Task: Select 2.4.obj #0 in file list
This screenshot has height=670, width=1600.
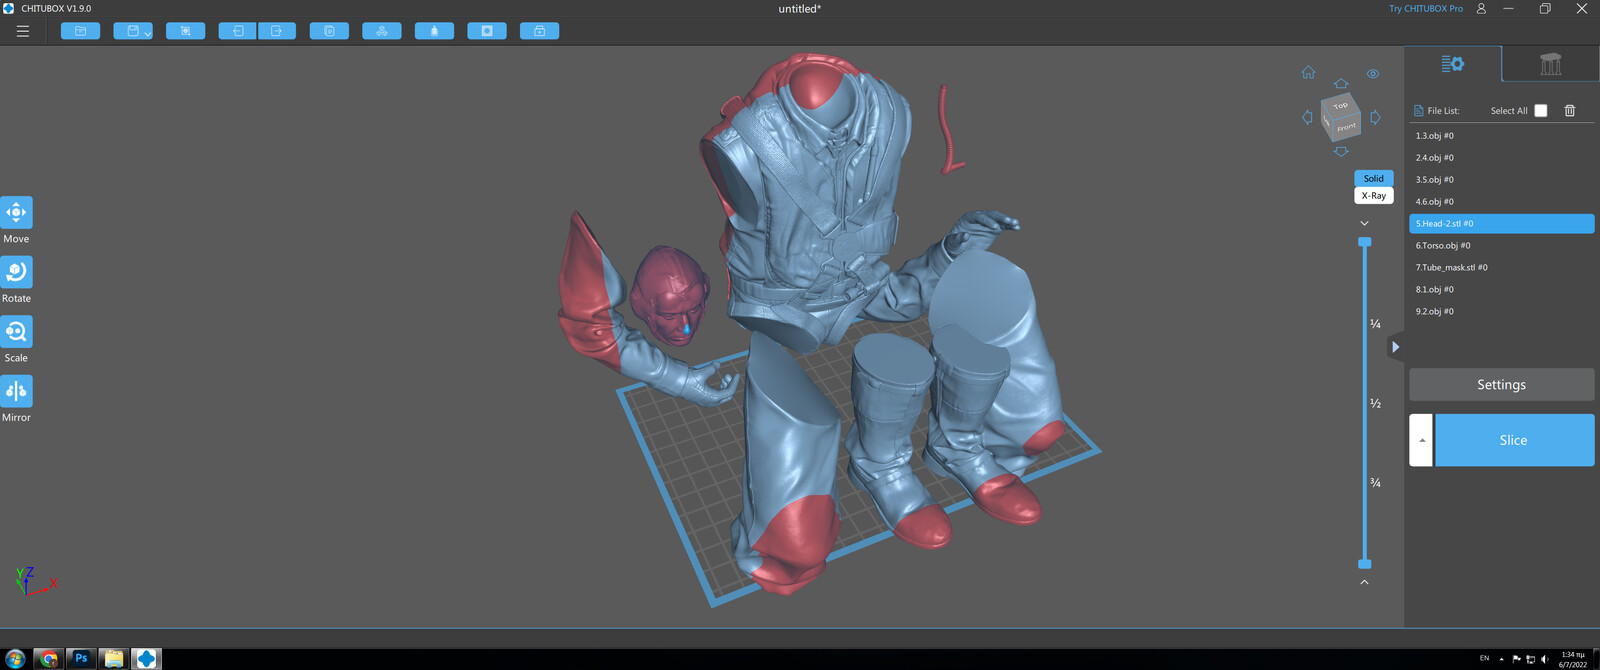Action: pyautogui.click(x=1501, y=158)
